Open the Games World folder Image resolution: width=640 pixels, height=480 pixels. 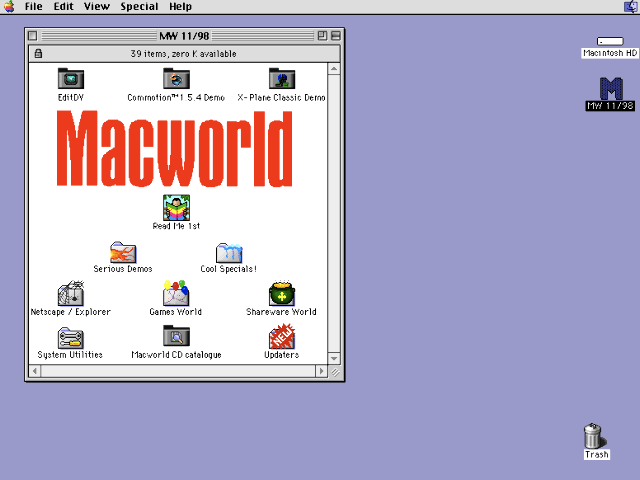tap(176, 293)
